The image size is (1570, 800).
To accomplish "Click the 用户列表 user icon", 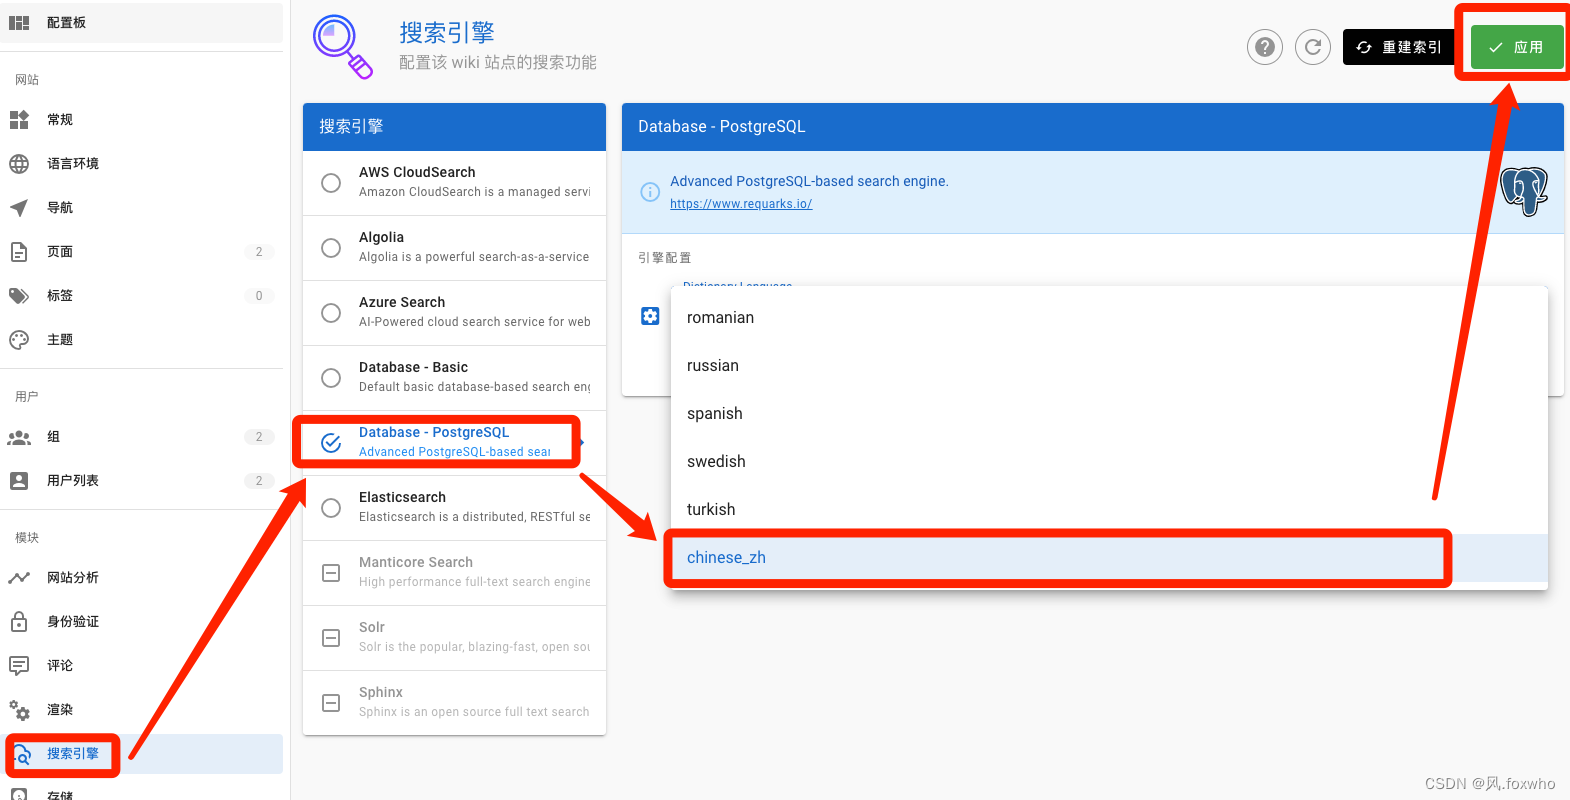I will (x=19, y=480).
